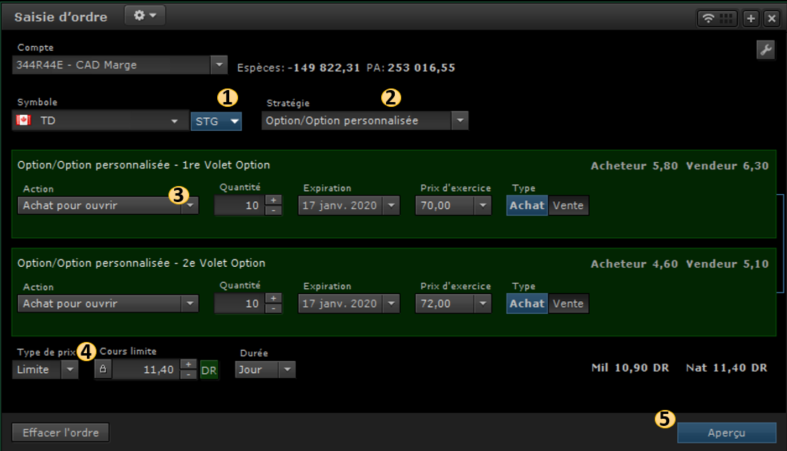Image resolution: width=787 pixels, height=451 pixels.
Task: Select Achat type for second leg option
Action: pos(527,304)
